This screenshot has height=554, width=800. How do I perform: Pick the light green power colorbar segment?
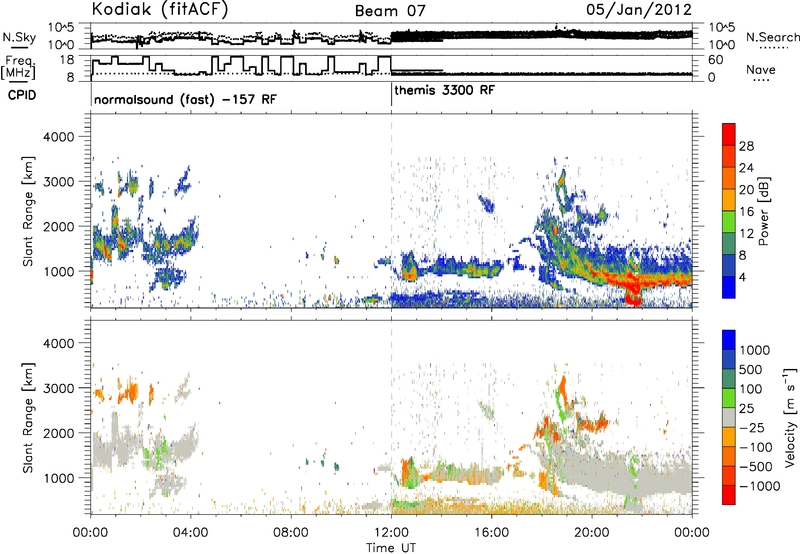(729, 222)
